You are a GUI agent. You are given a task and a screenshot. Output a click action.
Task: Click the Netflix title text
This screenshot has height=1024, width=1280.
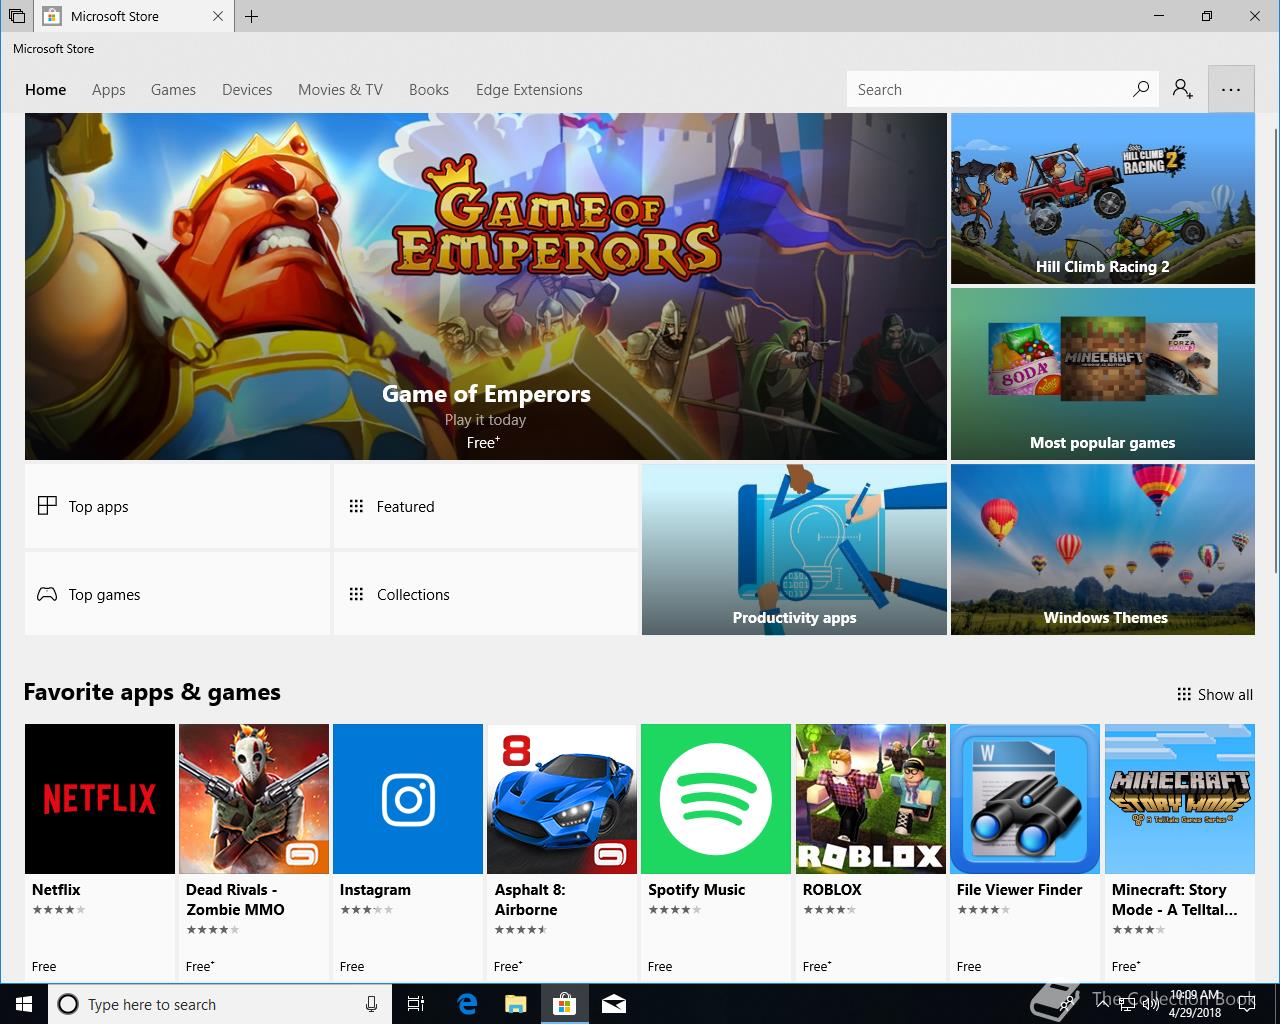tap(56, 889)
